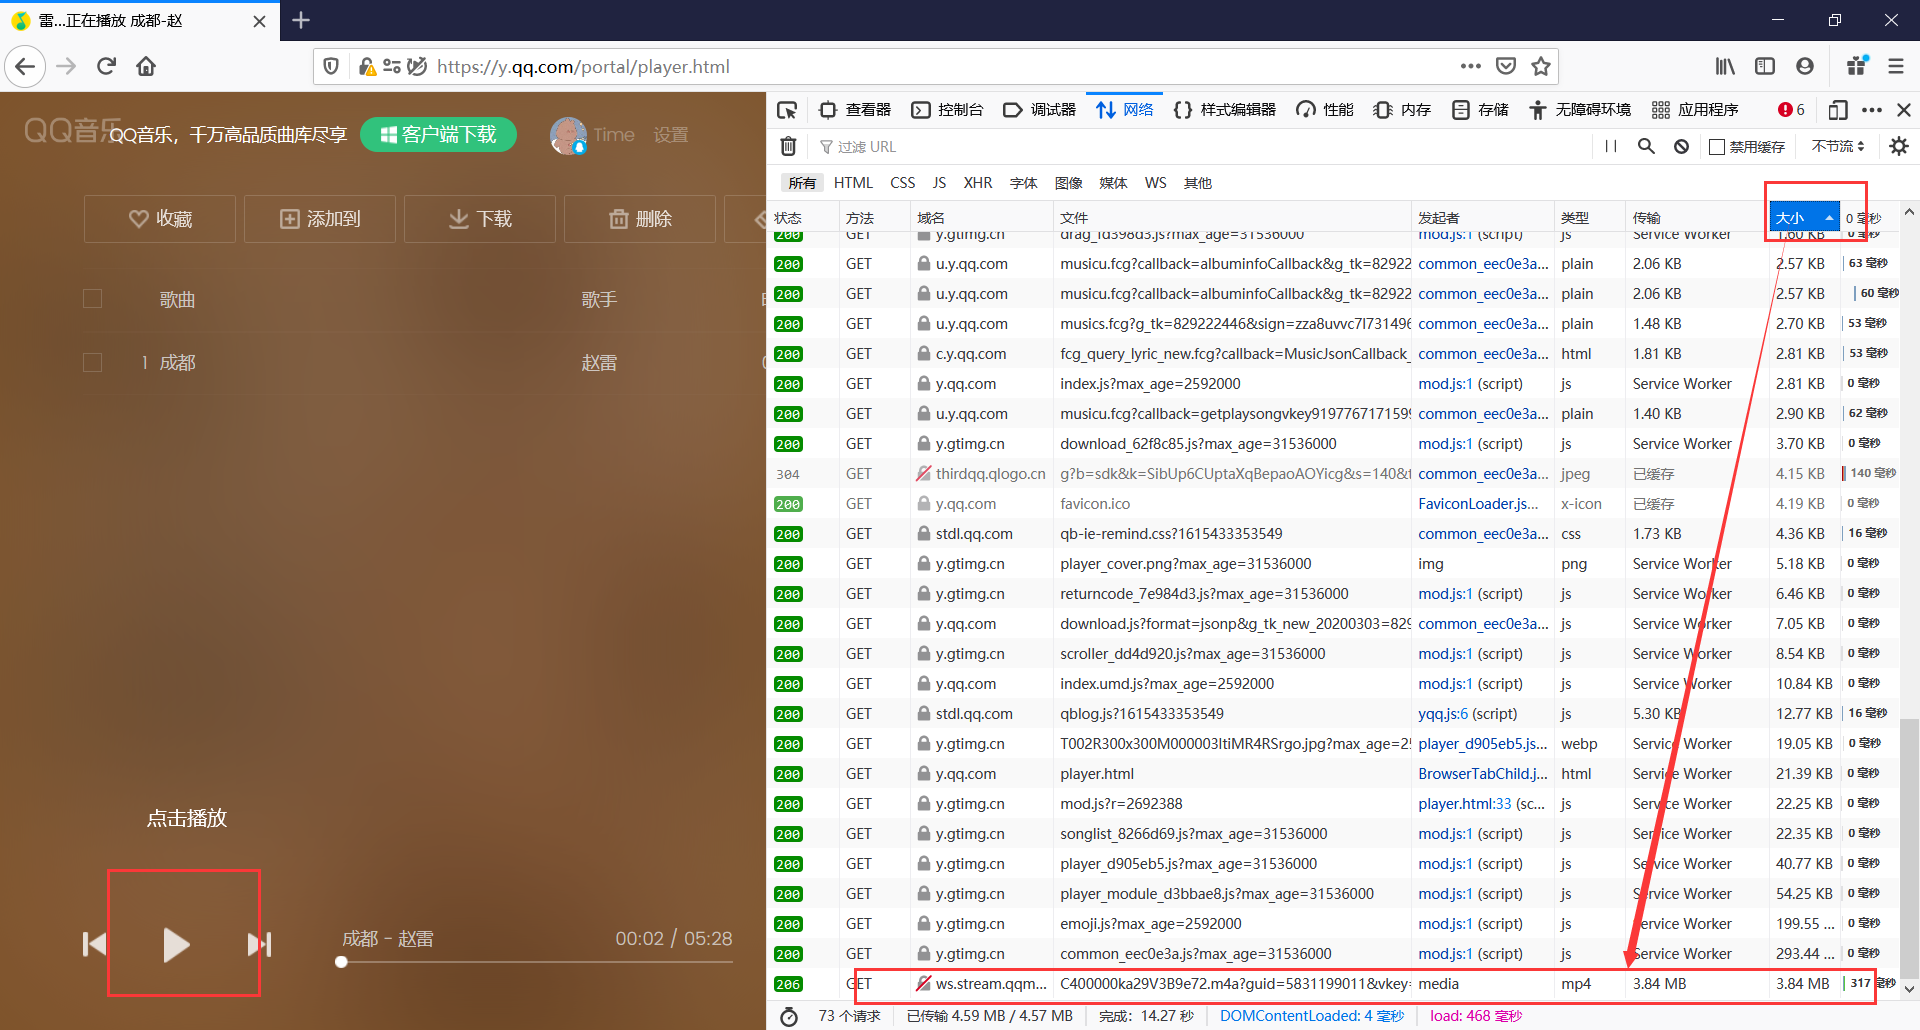
Task: Sort by the 状态 status column header
Action: 802,217
